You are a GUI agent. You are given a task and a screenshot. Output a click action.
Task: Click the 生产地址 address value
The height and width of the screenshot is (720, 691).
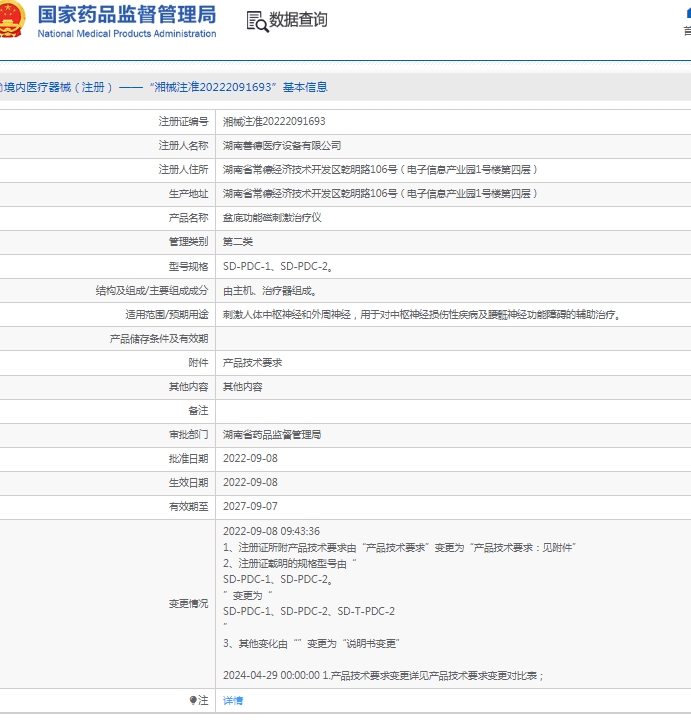pyautogui.click(x=380, y=194)
